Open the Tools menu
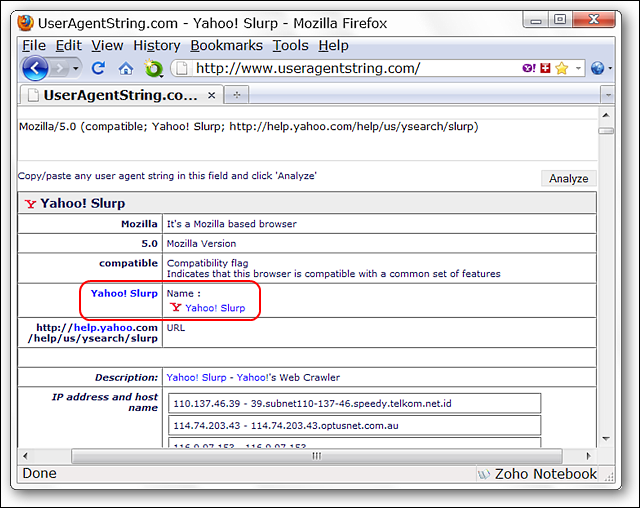 (x=290, y=45)
